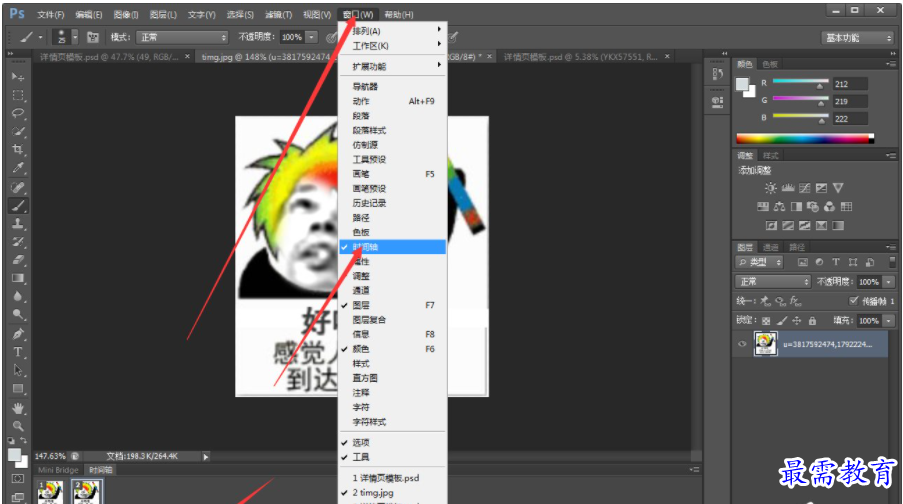Screen dimensions: 903x504
Task: Select the Rectangular Marquee tool
Action: click(18, 95)
